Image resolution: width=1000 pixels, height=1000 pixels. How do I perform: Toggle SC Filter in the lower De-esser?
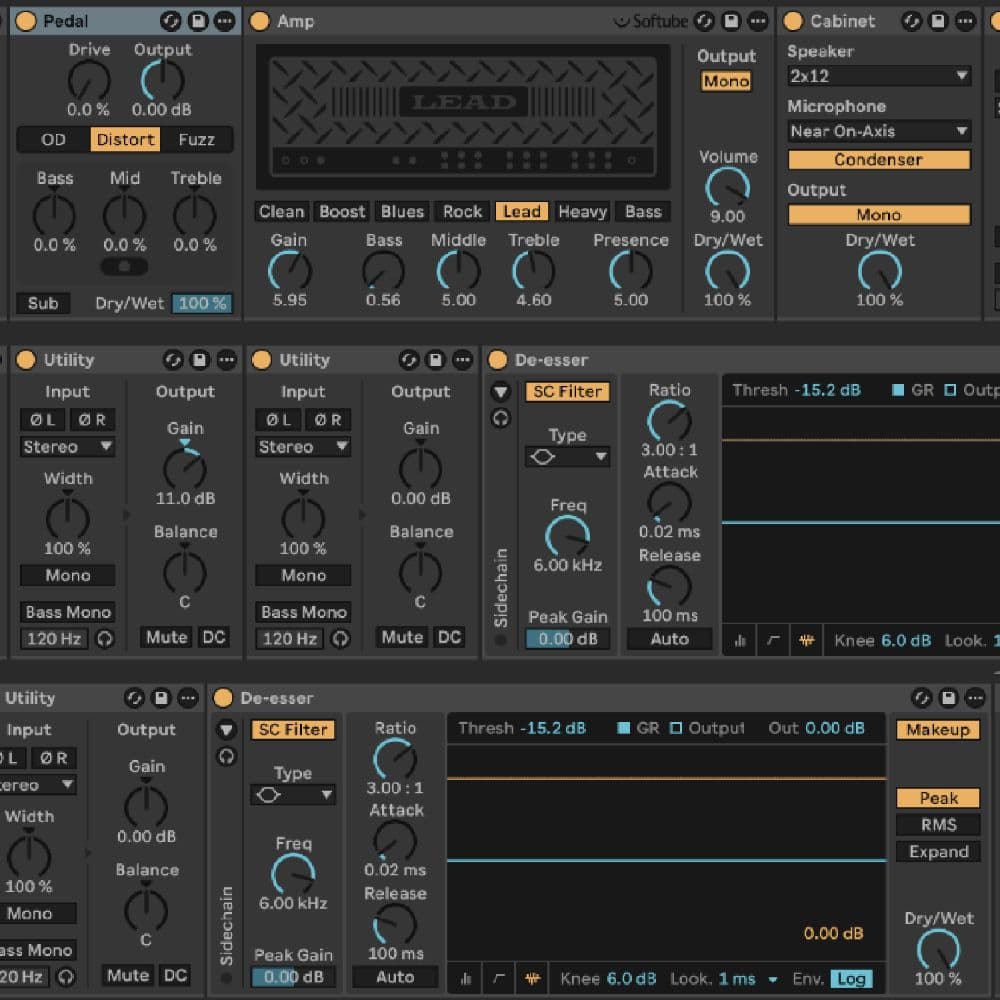[293, 730]
